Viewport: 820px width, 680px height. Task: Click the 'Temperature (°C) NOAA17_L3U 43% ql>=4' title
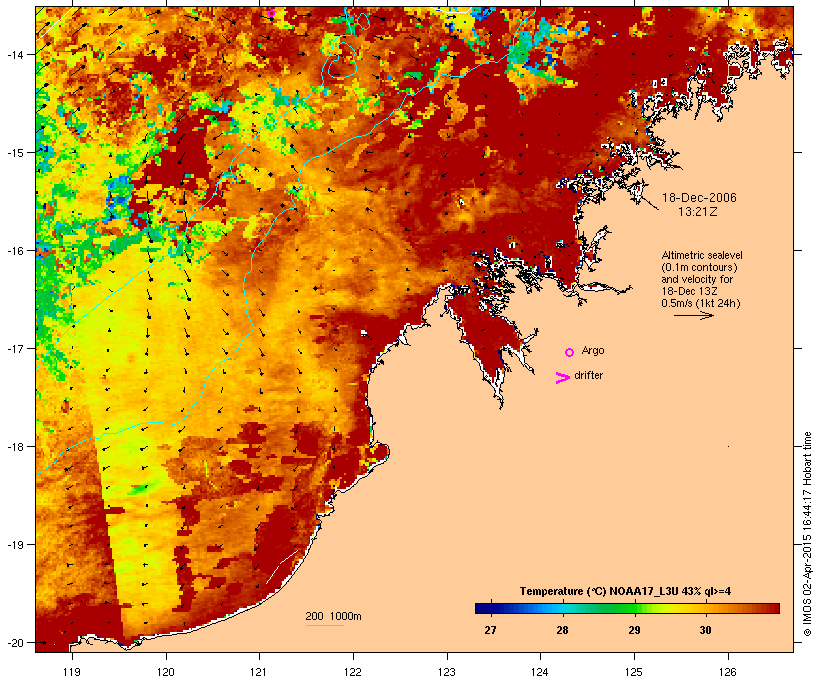click(x=625, y=591)
